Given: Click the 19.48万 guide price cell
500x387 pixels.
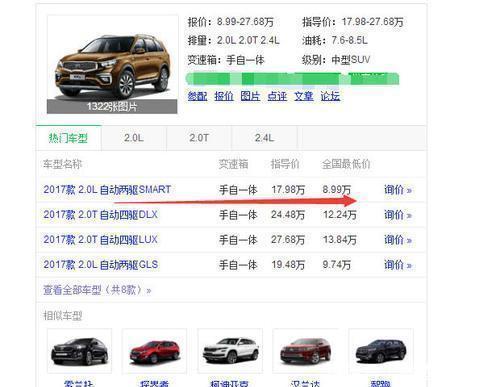Looking at the screenshot, I should pyautogui.click(x=288, y=265).
